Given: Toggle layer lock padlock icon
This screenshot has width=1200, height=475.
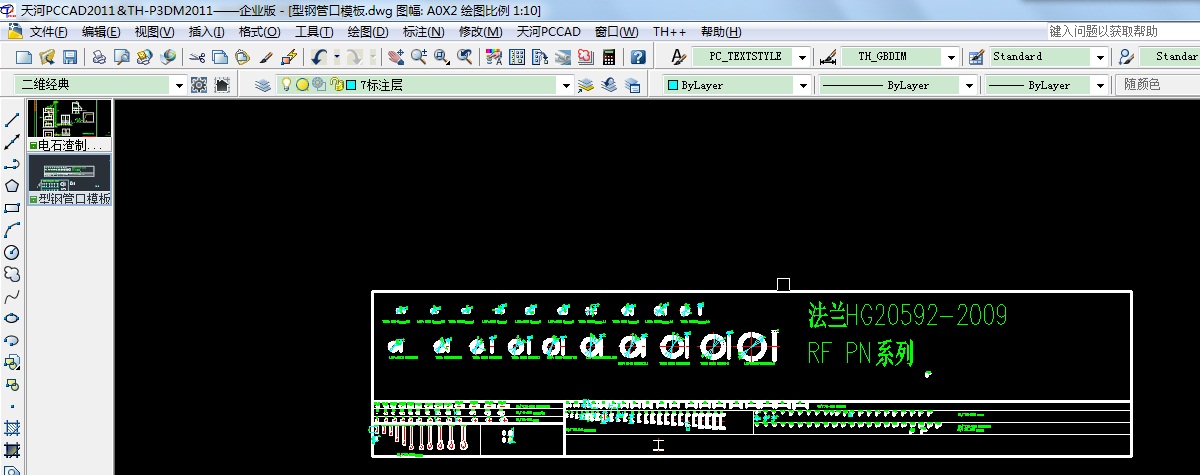Looking at the screenshot, I should tap(336, 85).
